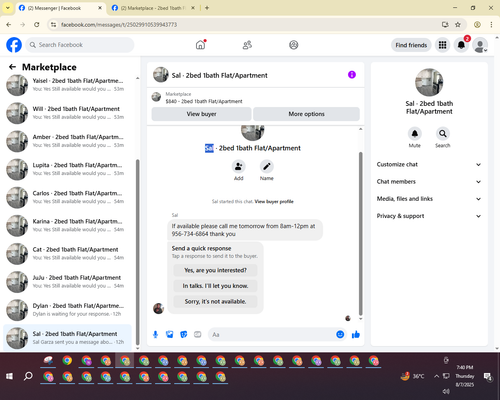This screenshot has height=400, width=500.
Task: Expand the Privacy & support section
Action: click(x=429, y=216)
